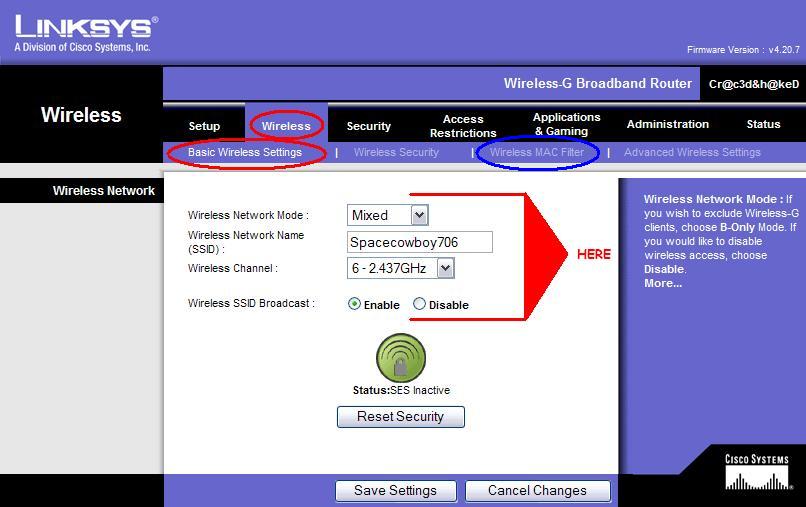Open the More... help link
This screenshot has width=806, height=507.
663,283
